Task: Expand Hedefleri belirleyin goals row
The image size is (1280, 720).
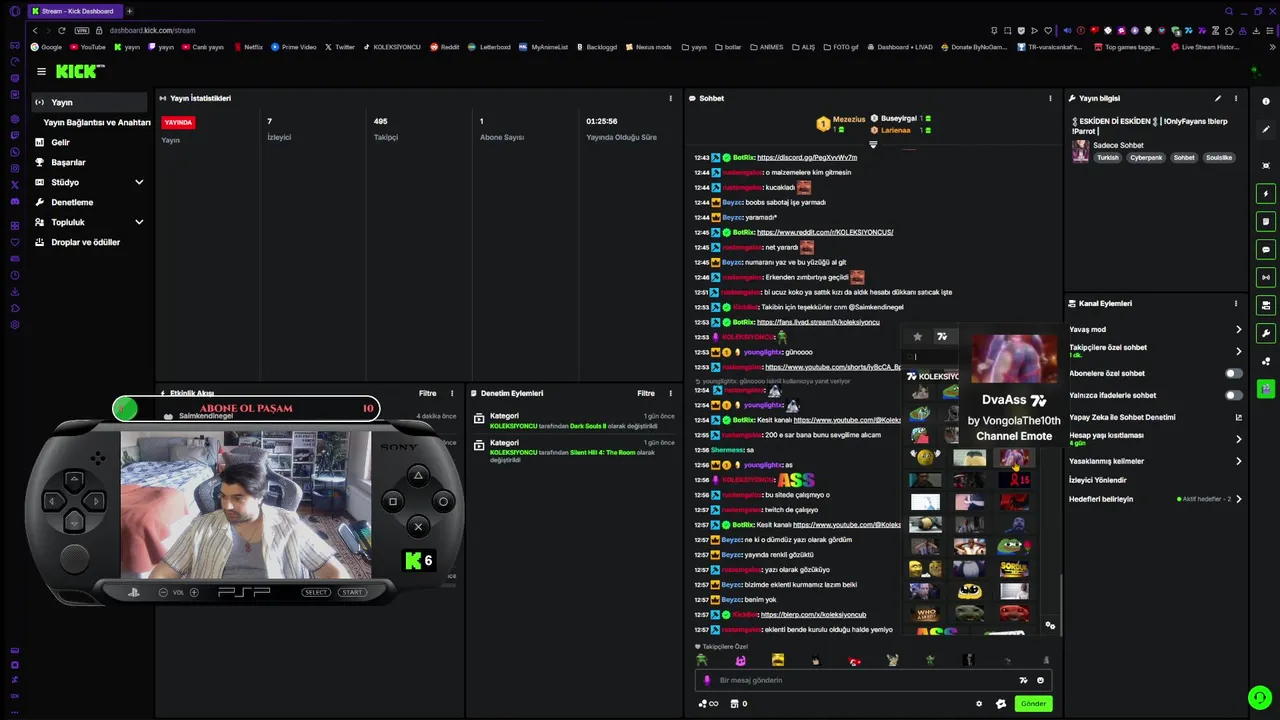Action: tap(1238, 499)
